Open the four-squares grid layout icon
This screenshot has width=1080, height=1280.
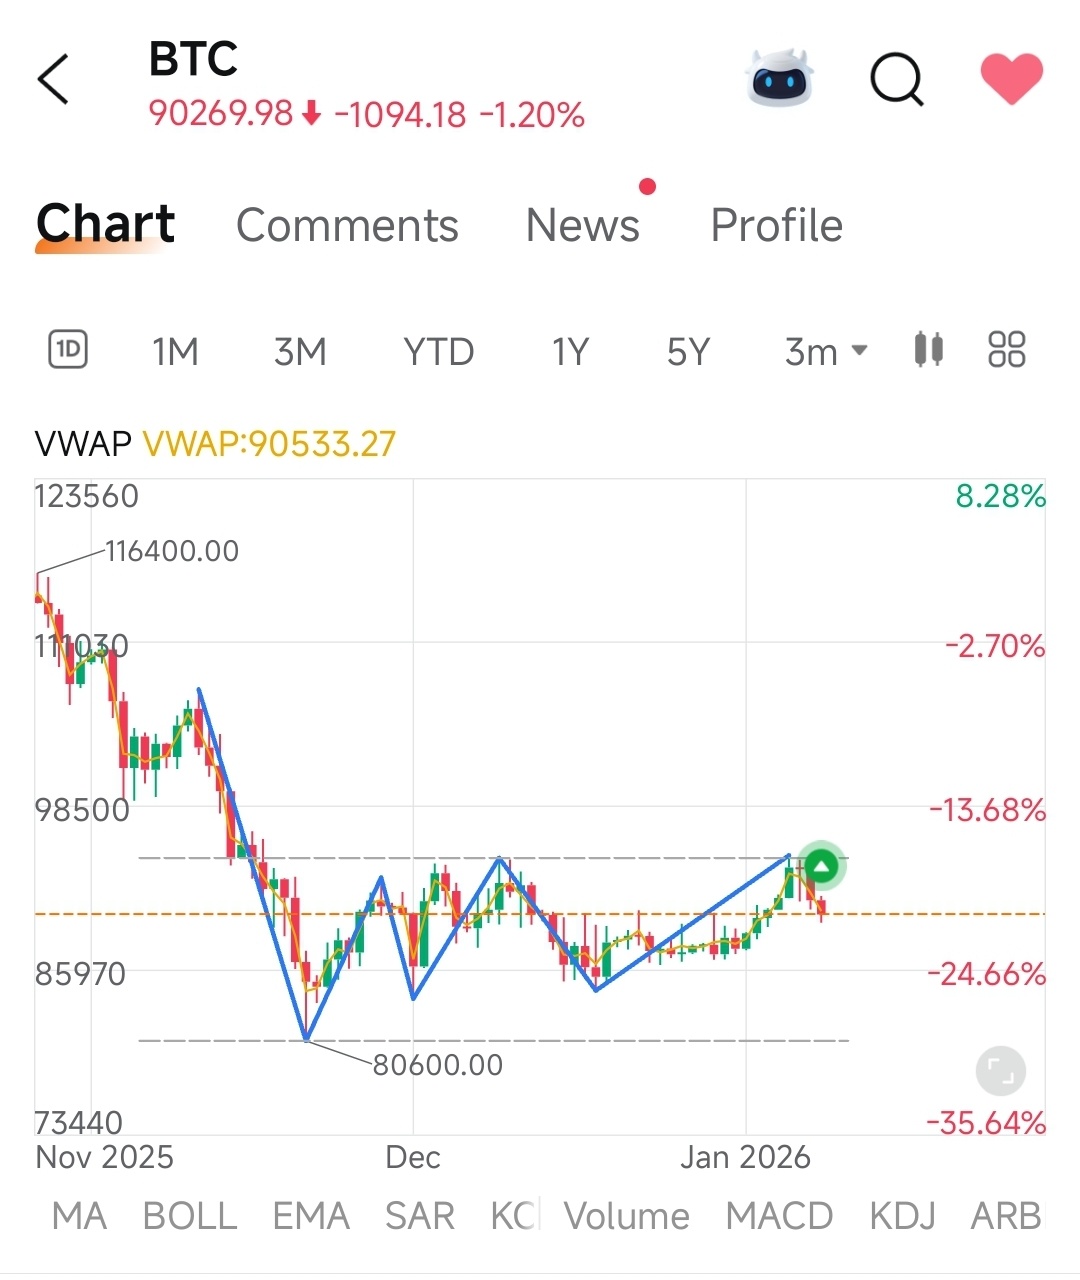coord(1006,350)
